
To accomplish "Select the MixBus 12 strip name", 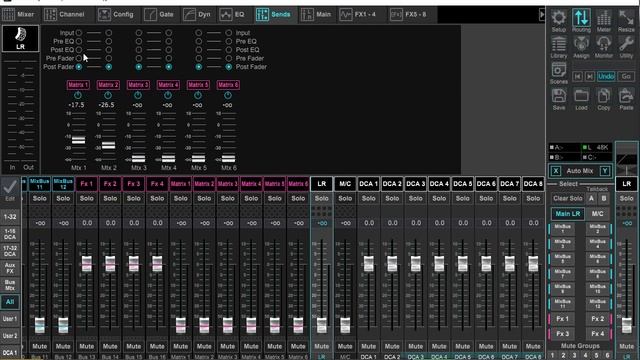I will pyautogui.click(x=63, y=184).
